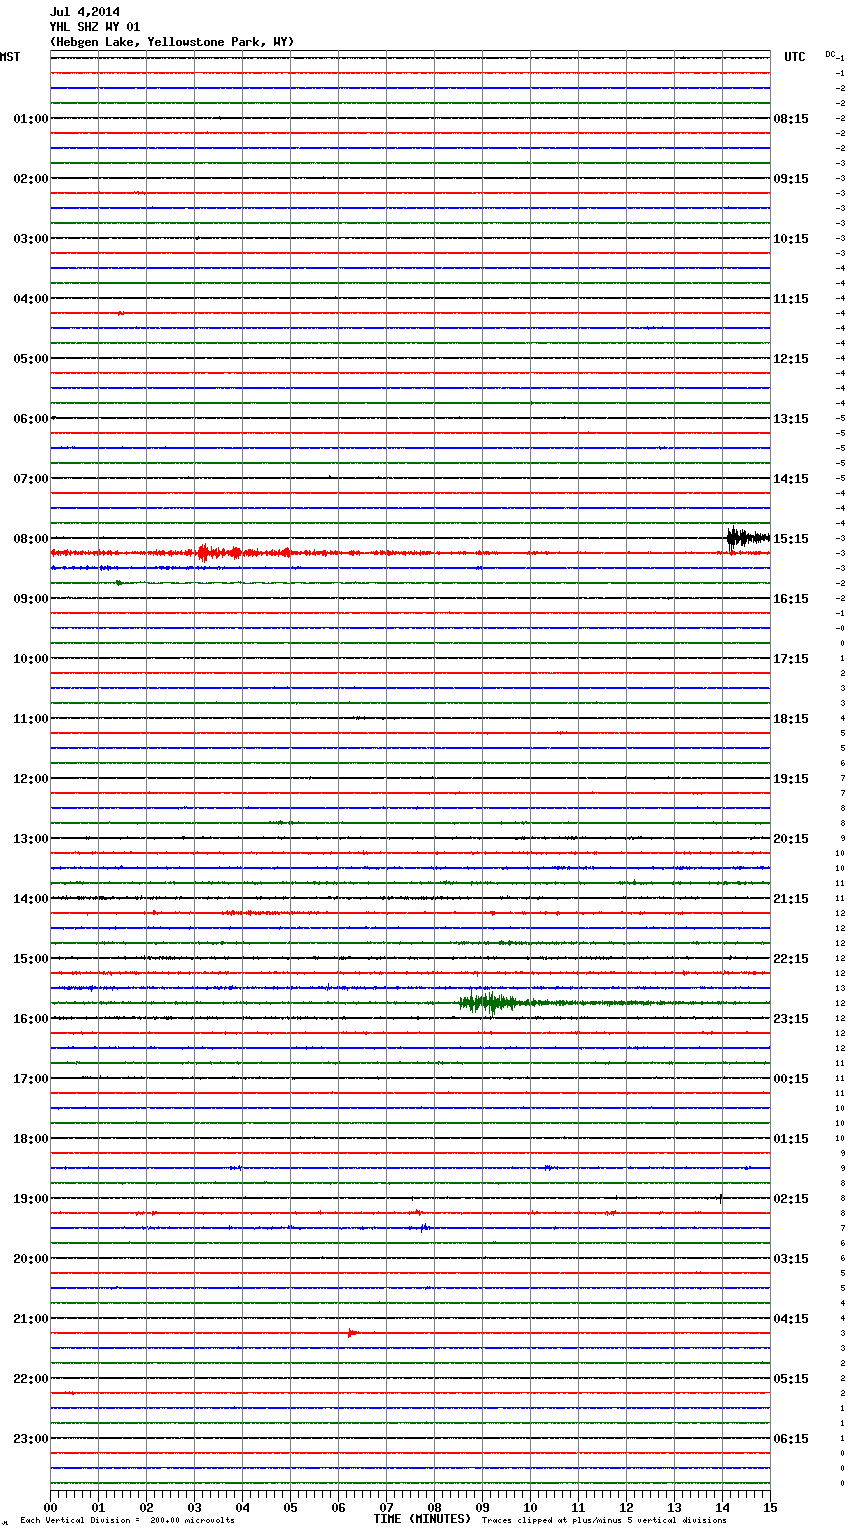850x1534 pixels.
Task: Click the '07' minute axis tick label
Action: tap(386, 1507)
